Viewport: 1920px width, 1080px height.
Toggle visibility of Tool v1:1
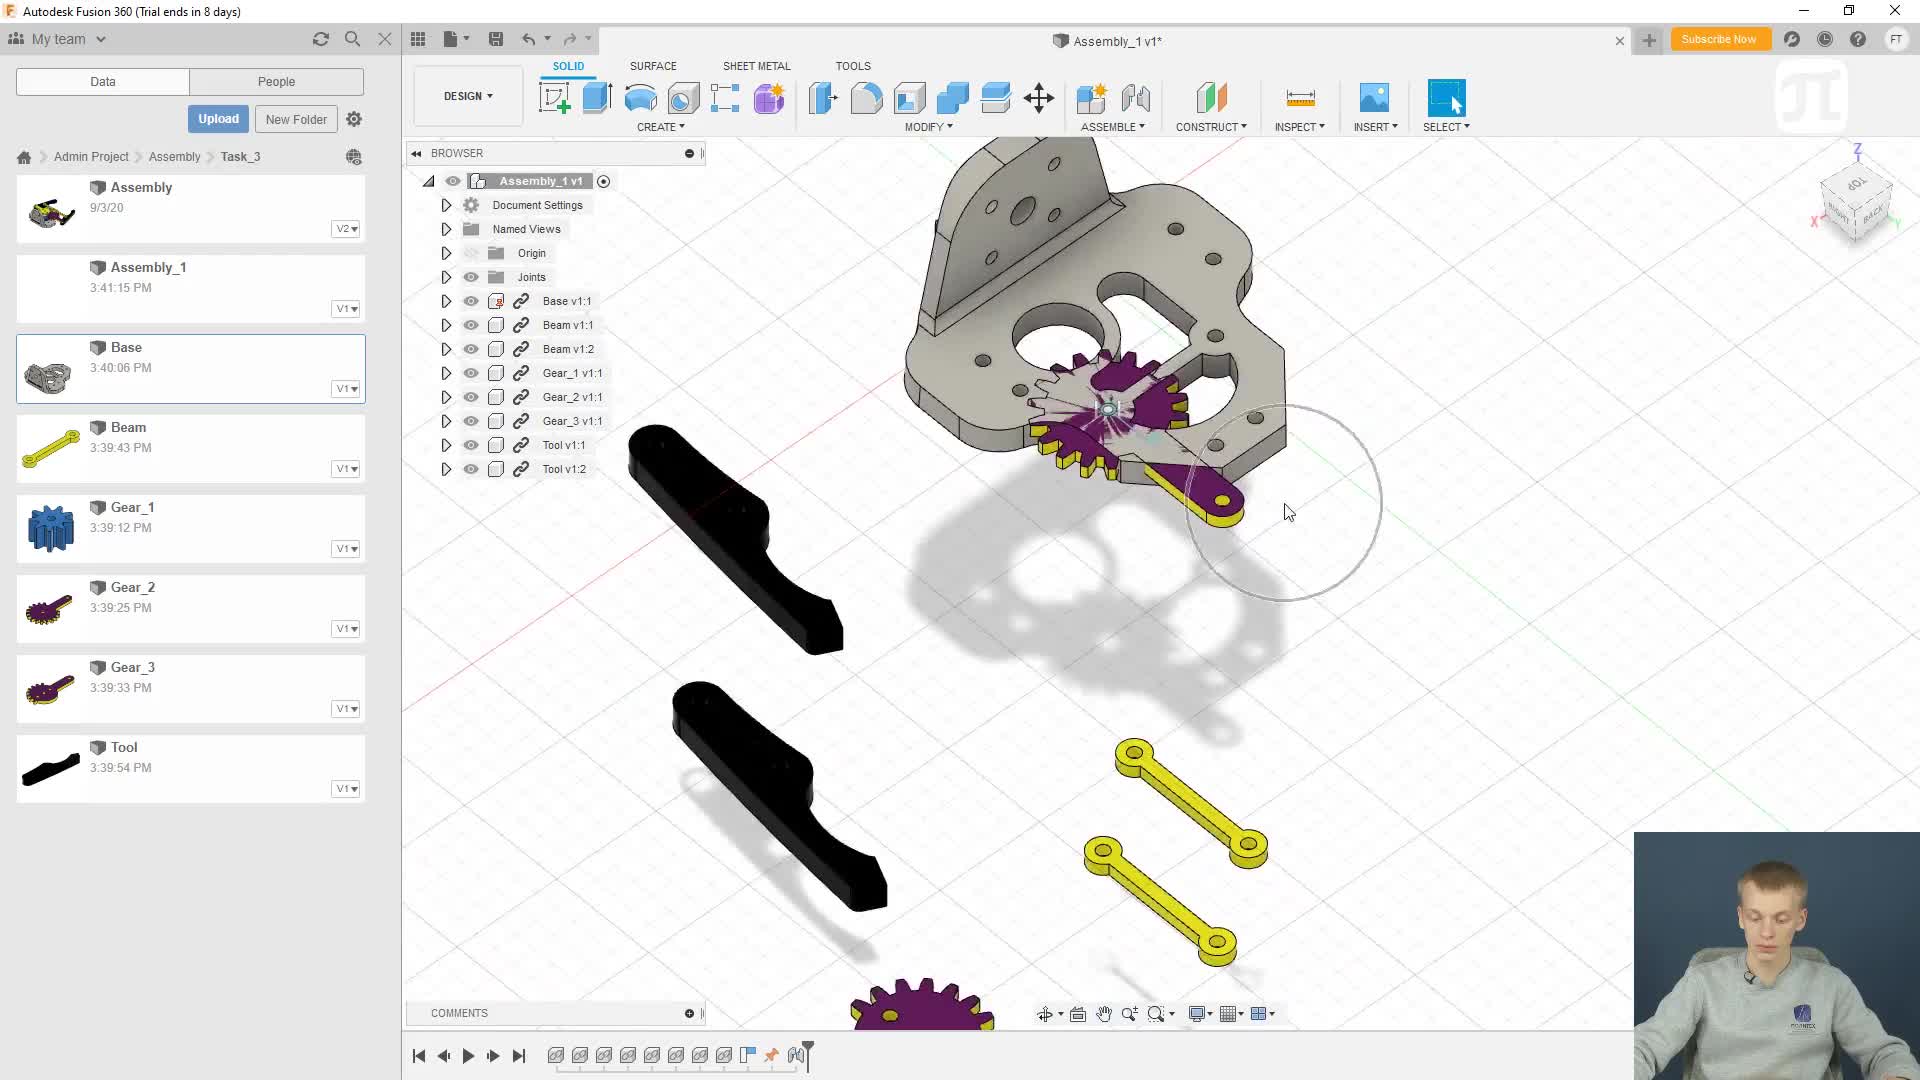pos(471,445)
